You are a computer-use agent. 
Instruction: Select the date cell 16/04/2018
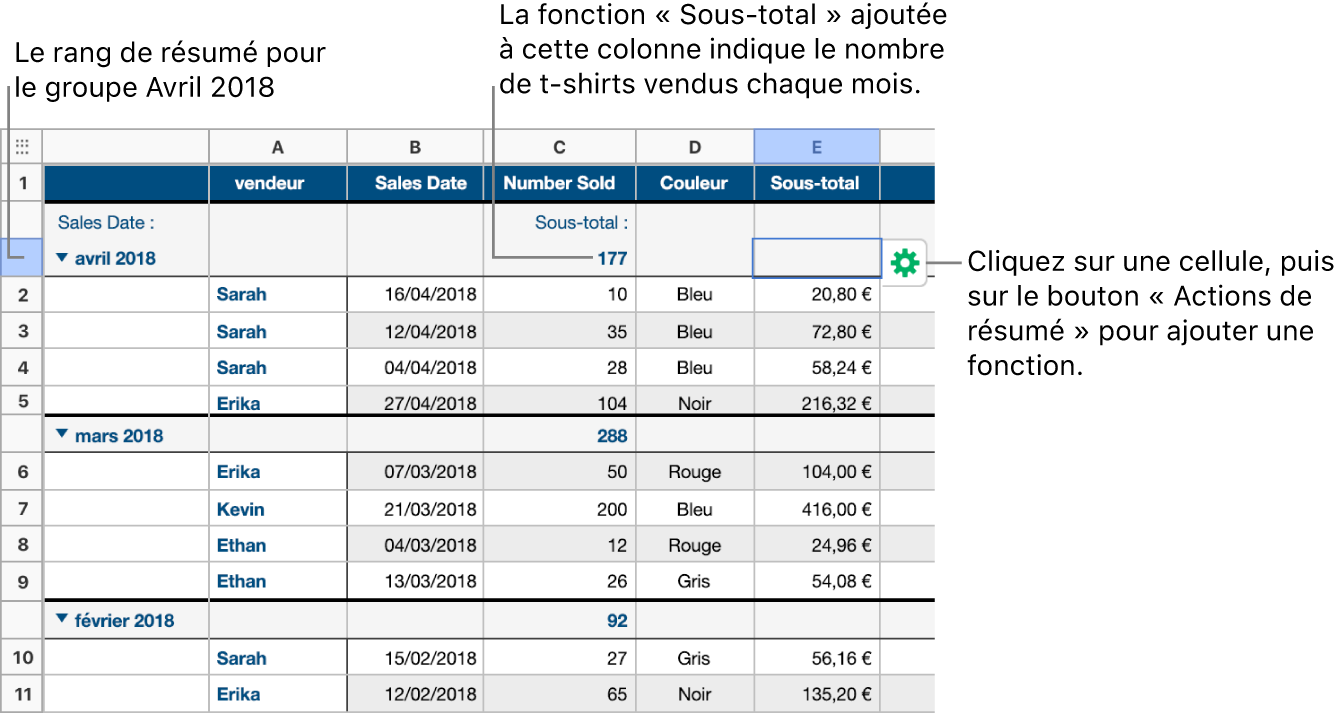[415, 295]
